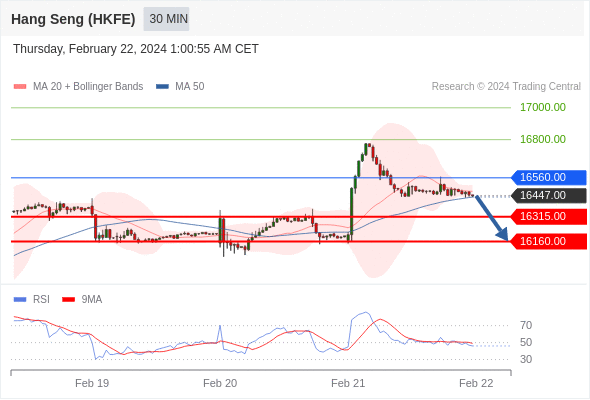Select the Feb 19 axis marker

coord(92,383)
